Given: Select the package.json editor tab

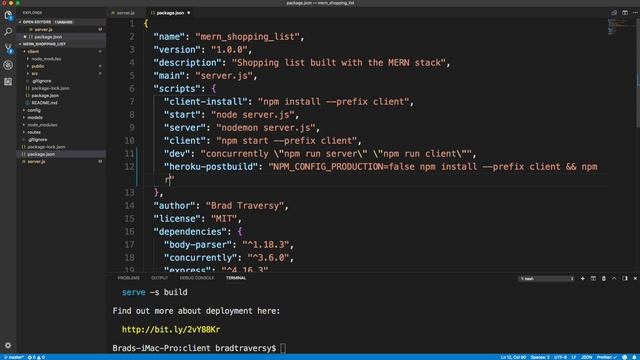Looking at the screenshot, I should pos(170,13).
